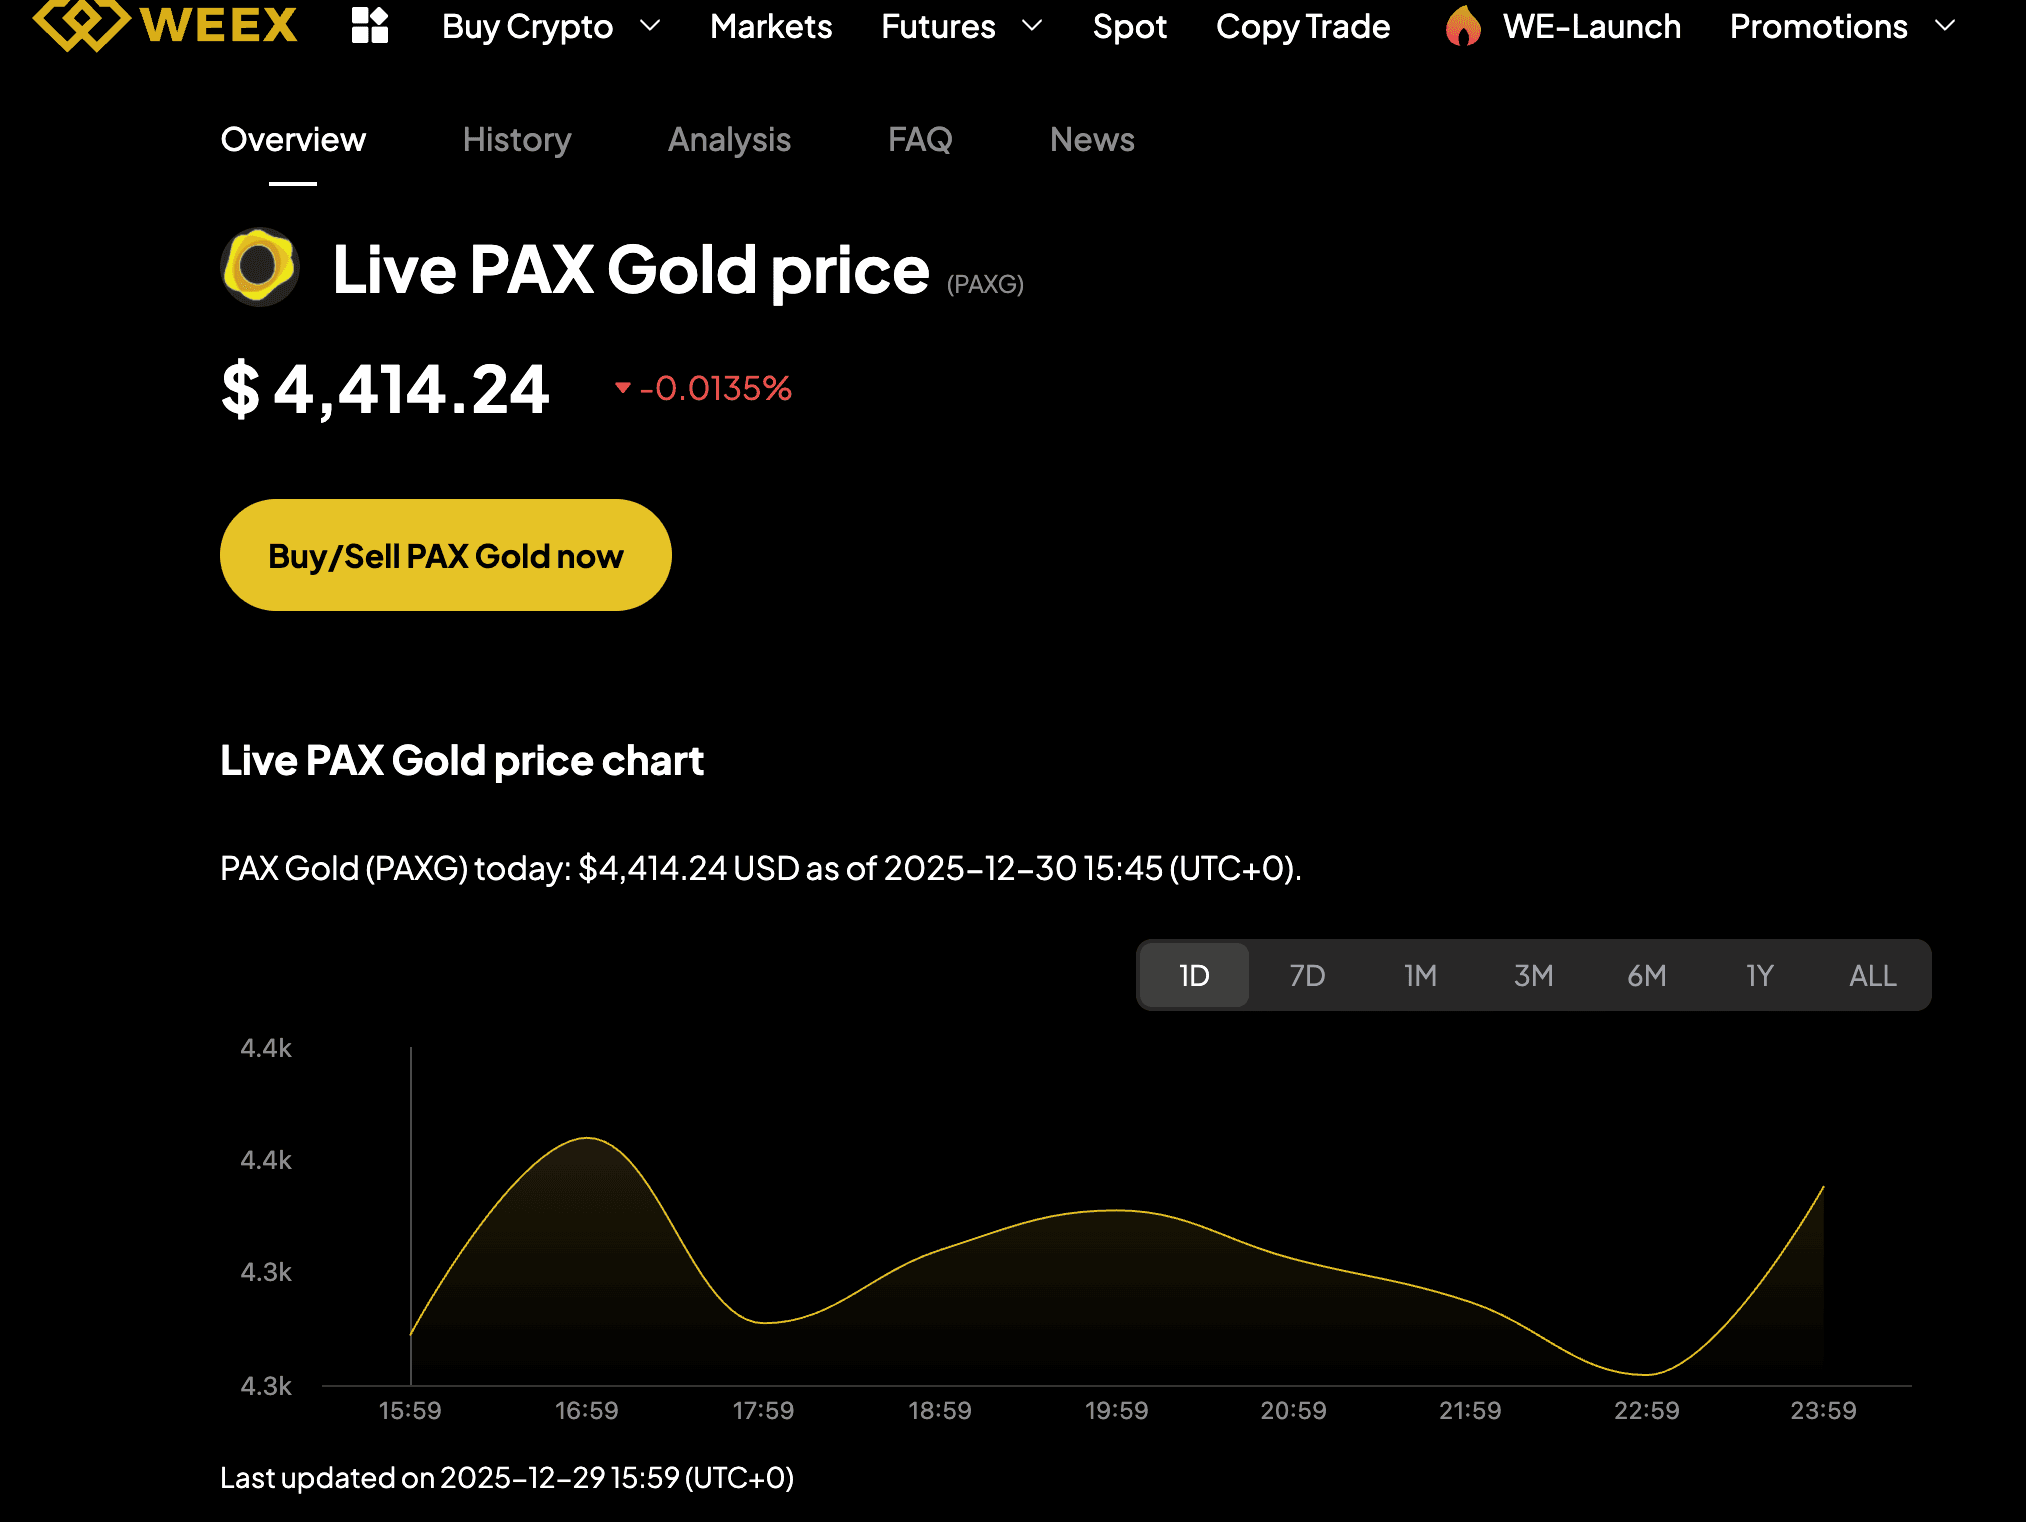Select the Spot trading section
The image size is (2026, 1522).
(x=1129, y=27)
